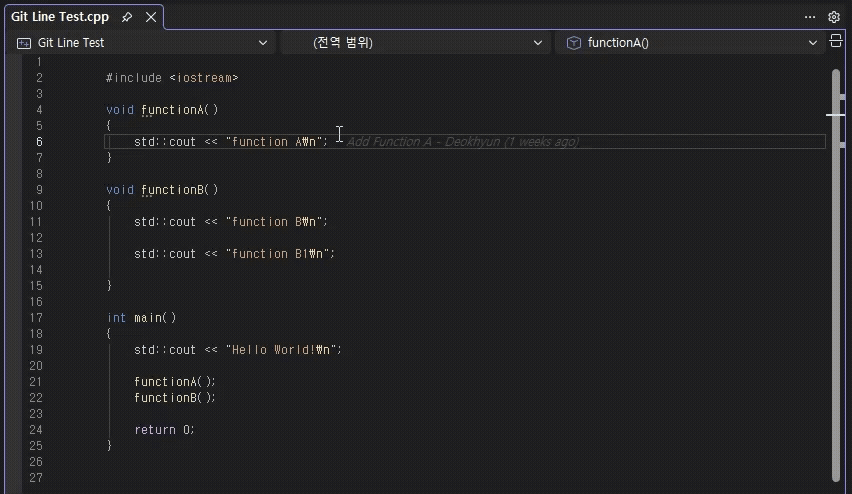Image resolution: width=852 pixels, height=494 pixels.
Task: Click the "function B" cout line on line 11
Action: click(x=231, y=222)
